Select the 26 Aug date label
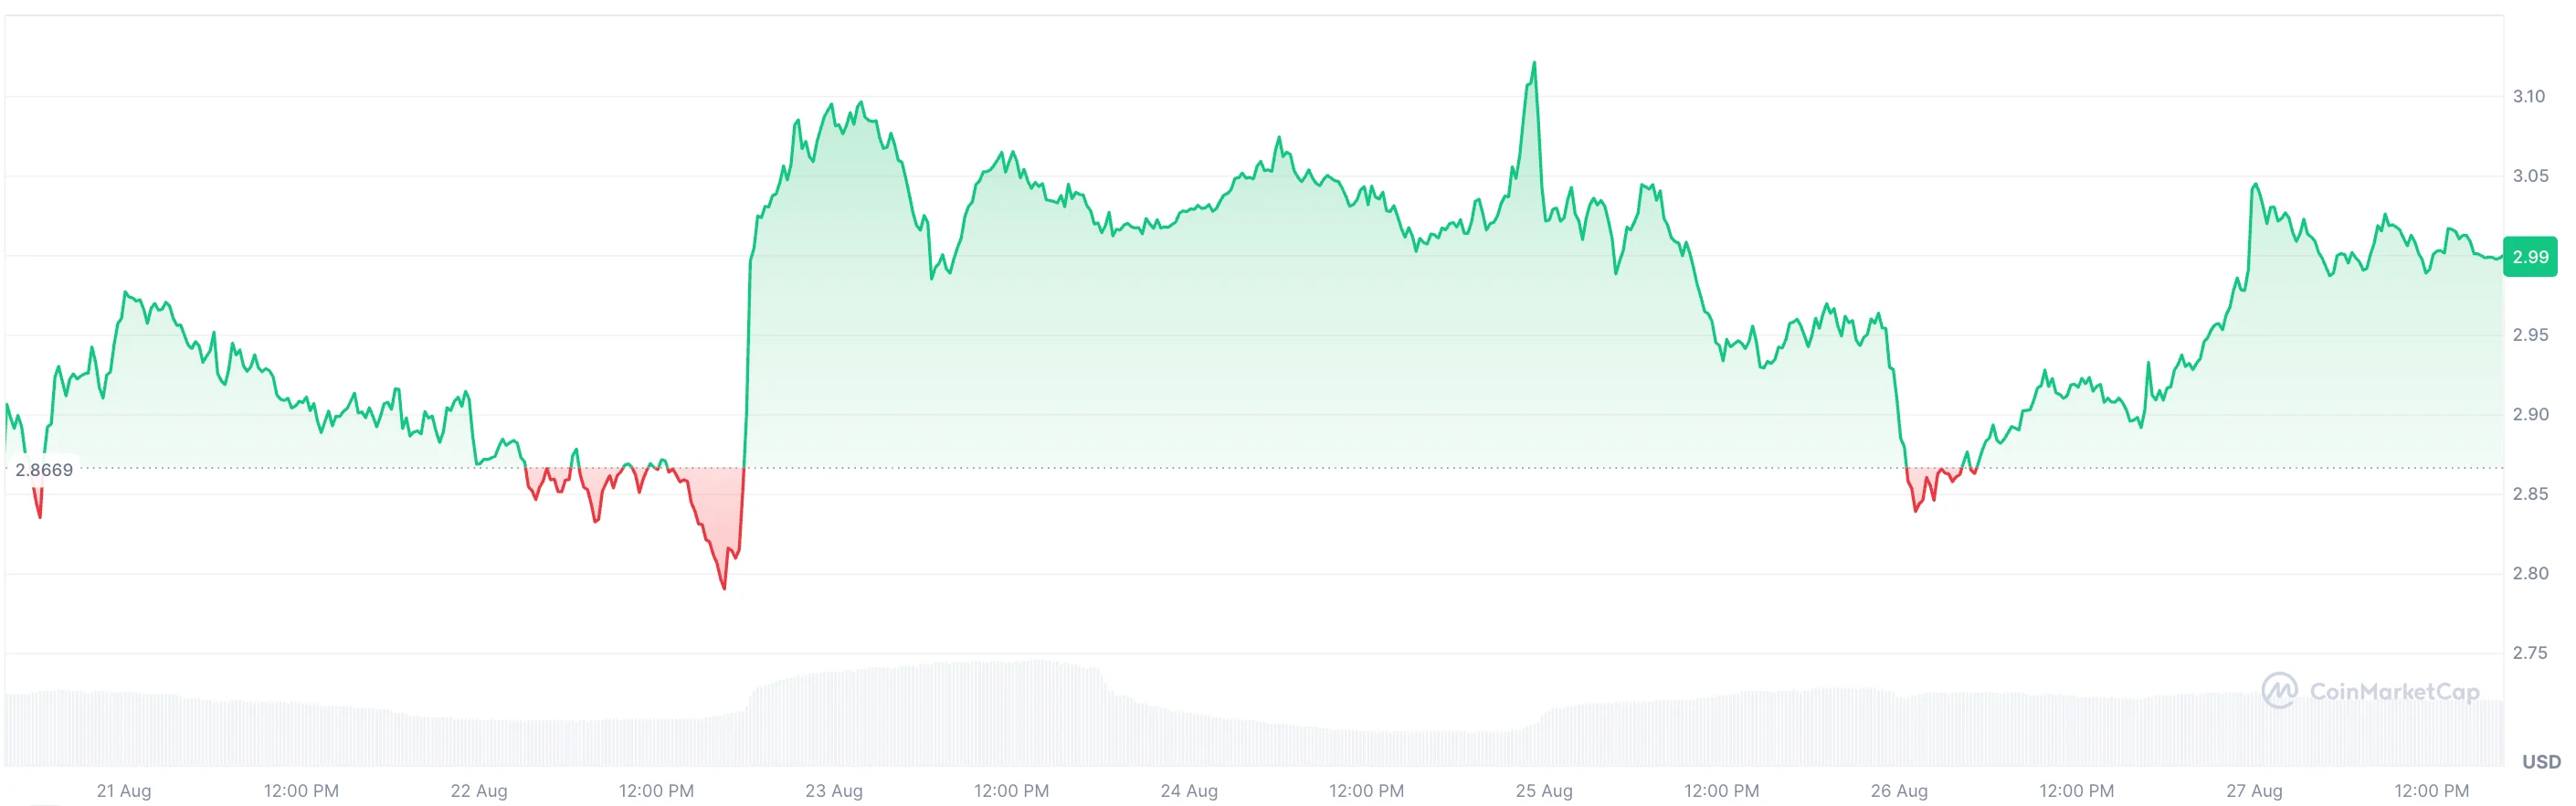Image resolution: width=2576 pixels, height=806 pixels. pyautogui.click(x=1899, y=791)
